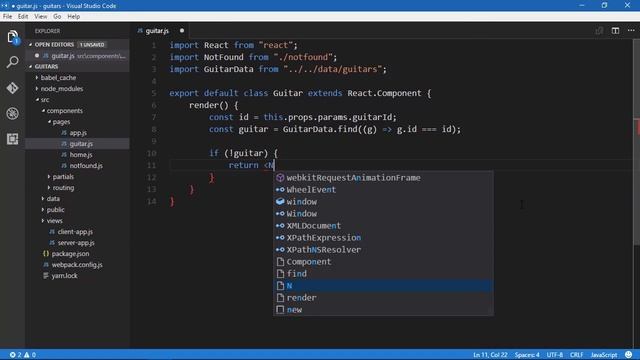Choose lowercase window suggestion
640x360 pixels.
coord(383,202)
